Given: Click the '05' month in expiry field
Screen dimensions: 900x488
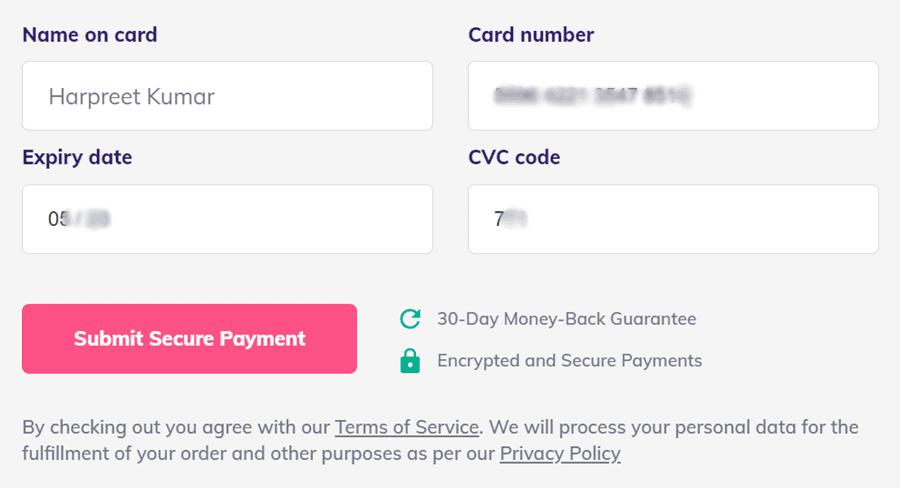Looking at the screenshot, I should click(59, 219).
